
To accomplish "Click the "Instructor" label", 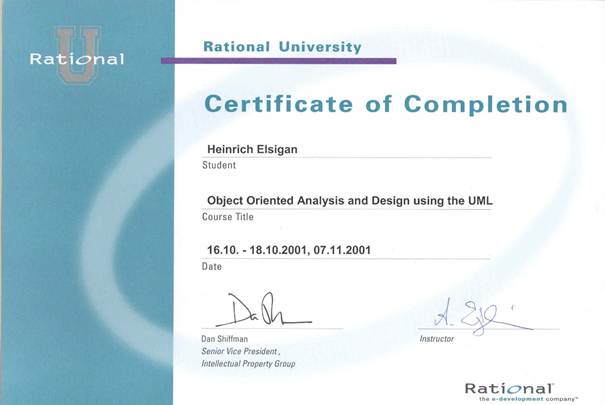I will (x=437, y=339).
